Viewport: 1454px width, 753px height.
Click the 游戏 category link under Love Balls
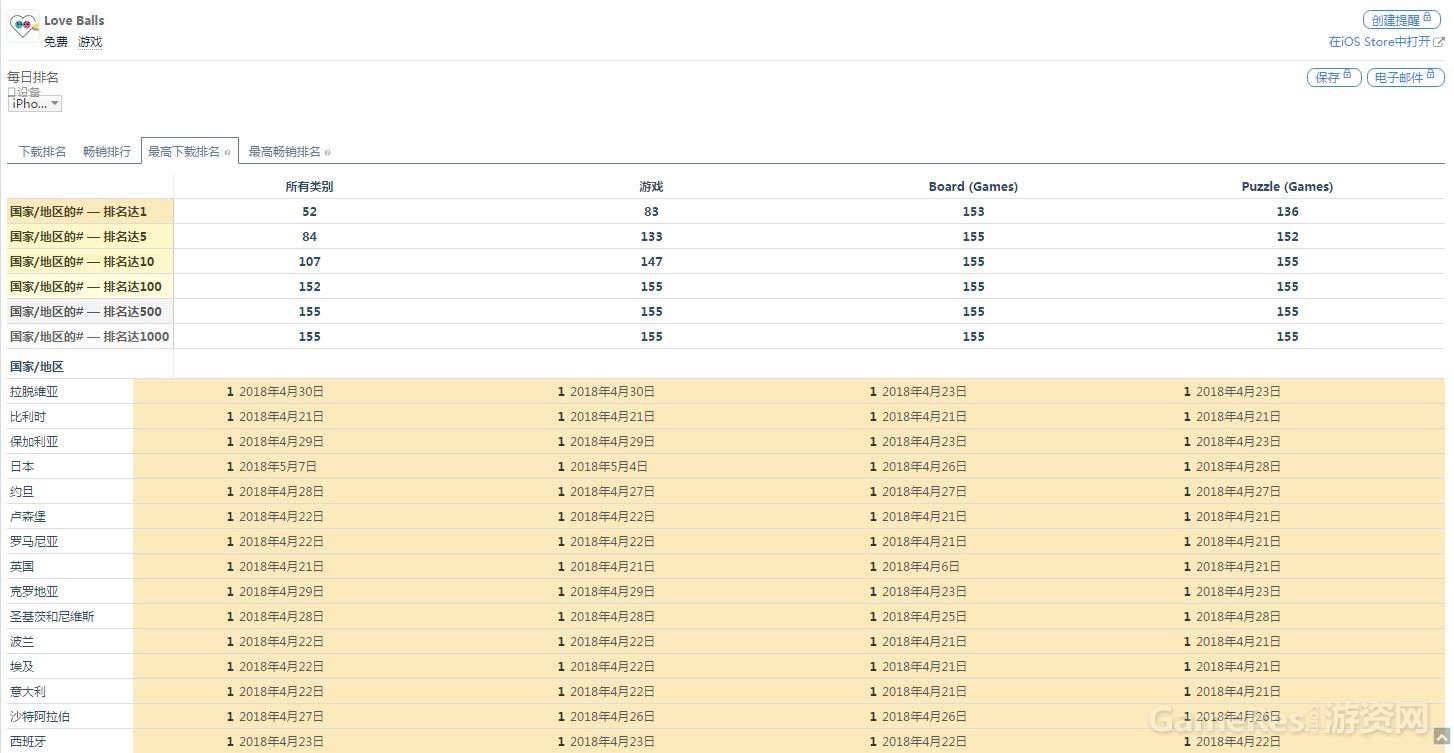(90, 42)
